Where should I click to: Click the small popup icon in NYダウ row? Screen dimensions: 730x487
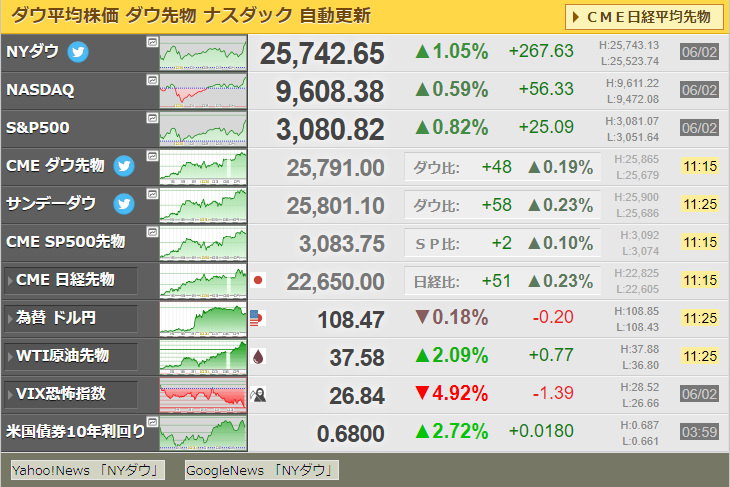coord(151,42)
